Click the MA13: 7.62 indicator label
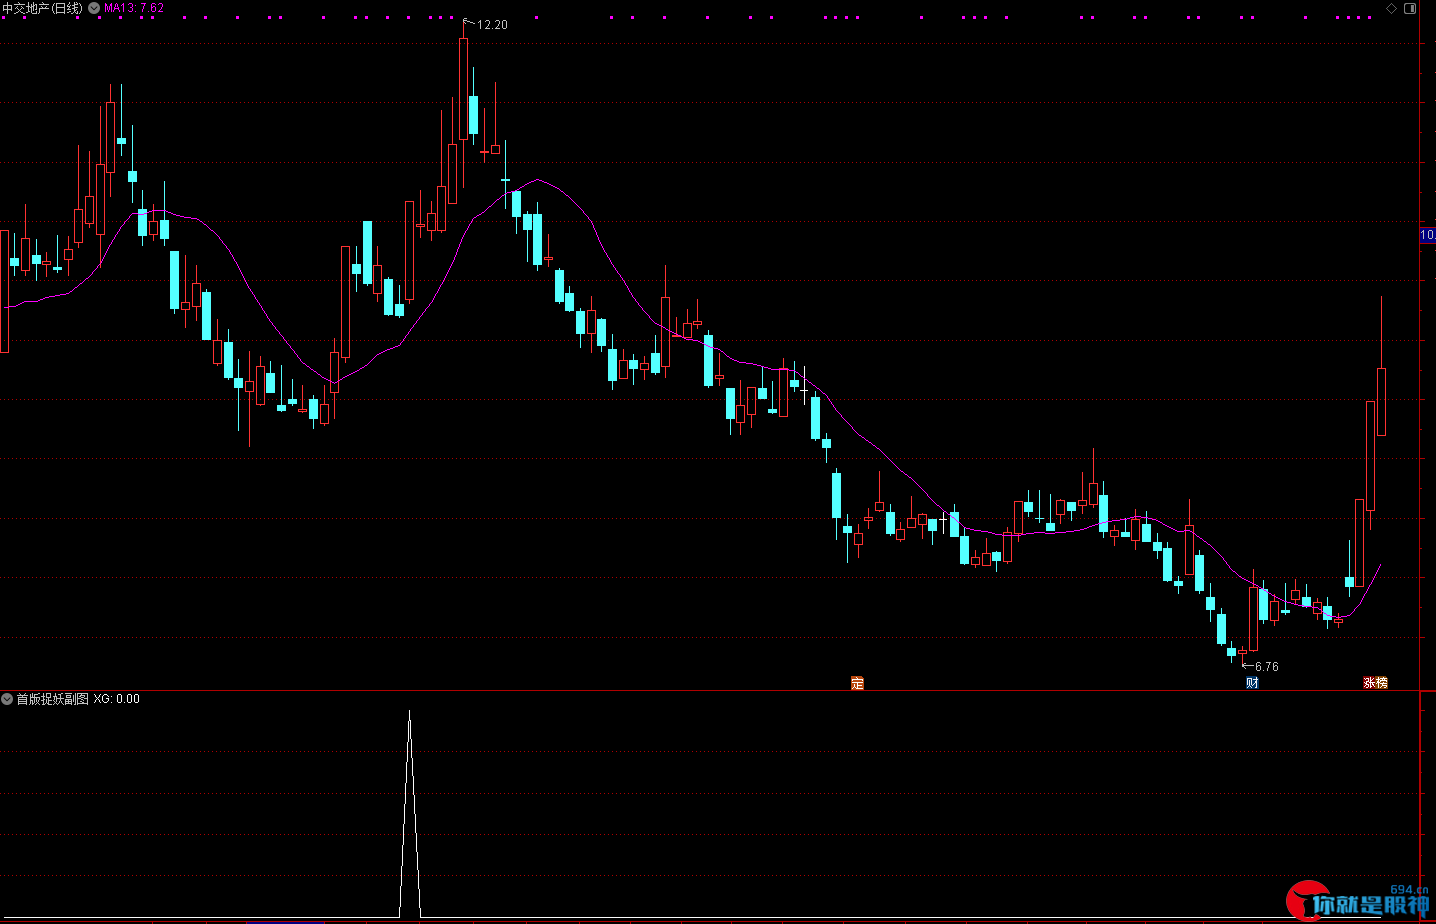1436x924 pixels. coord(134,8)
